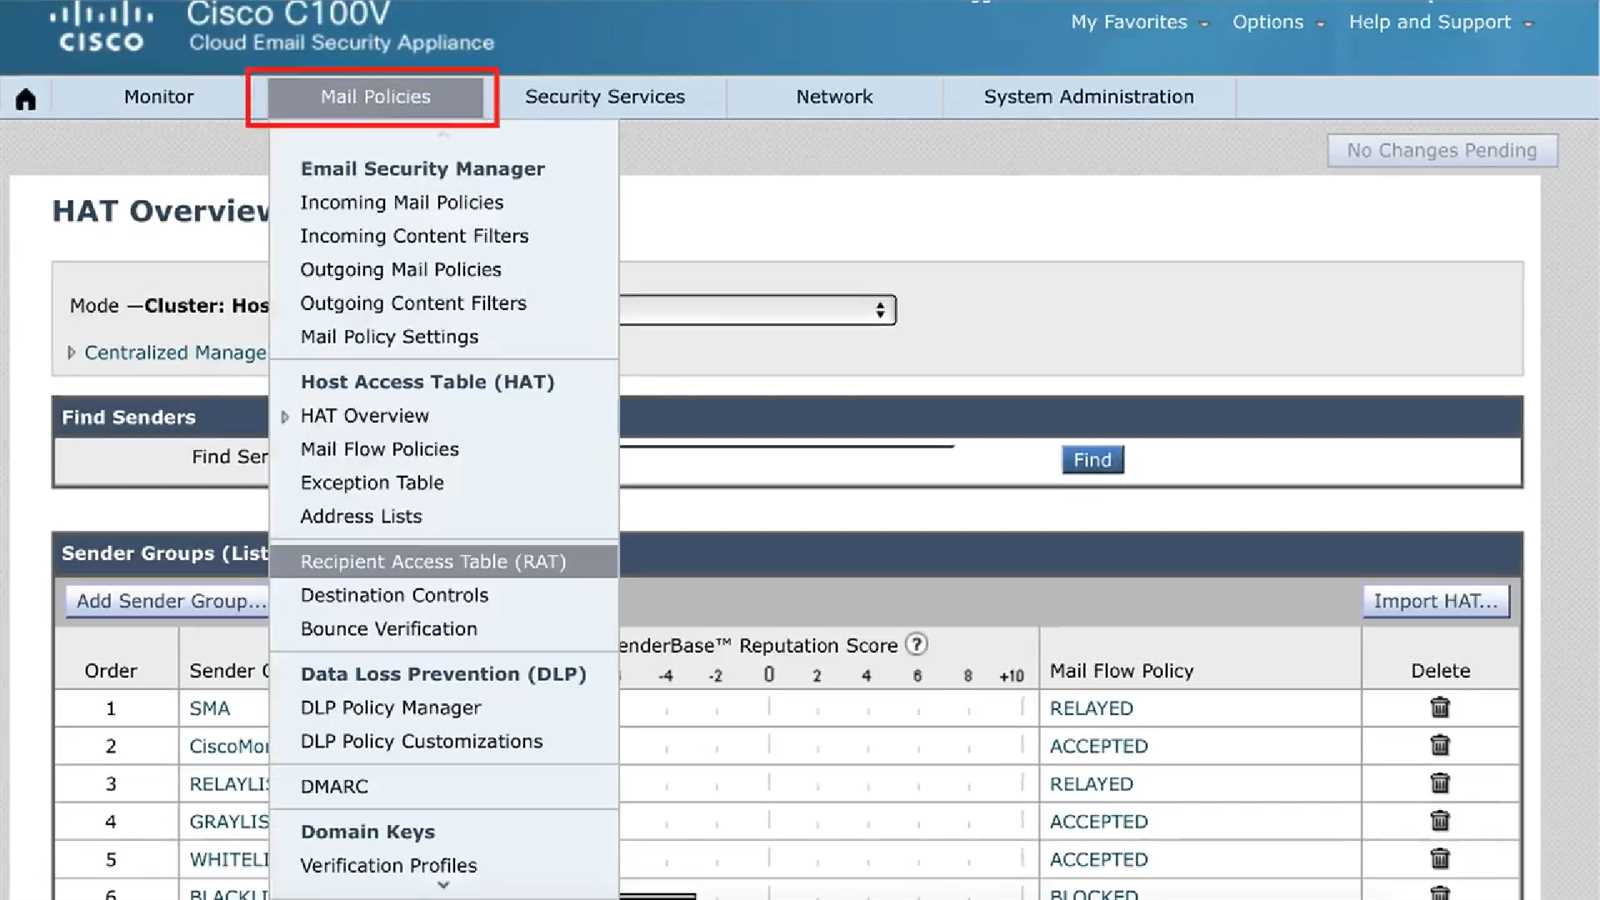Delete the WHITELIST sender group via trash icon
The image size is (1600, 900).
click(1439, 858)
